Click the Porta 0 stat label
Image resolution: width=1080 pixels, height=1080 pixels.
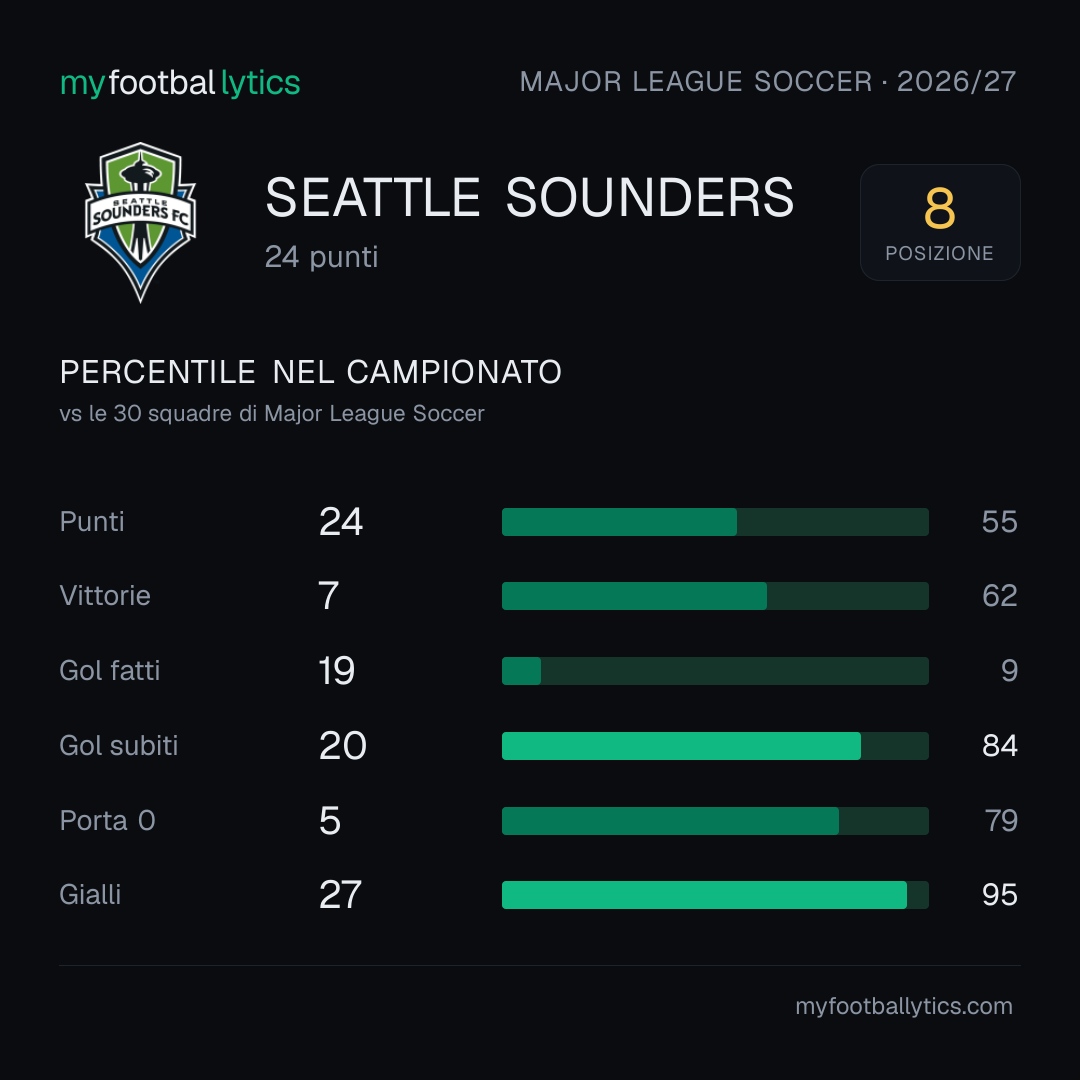(x=107, y=821)
